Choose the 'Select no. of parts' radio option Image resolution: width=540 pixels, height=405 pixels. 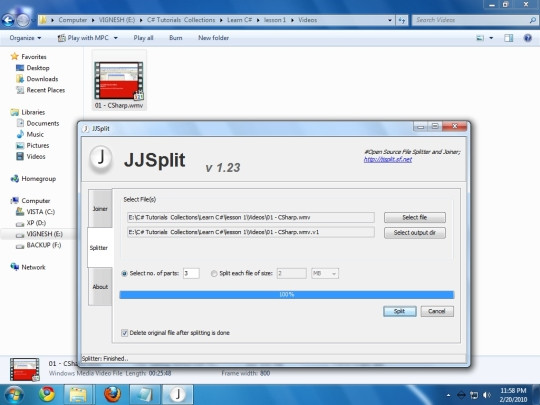(124, 273)
